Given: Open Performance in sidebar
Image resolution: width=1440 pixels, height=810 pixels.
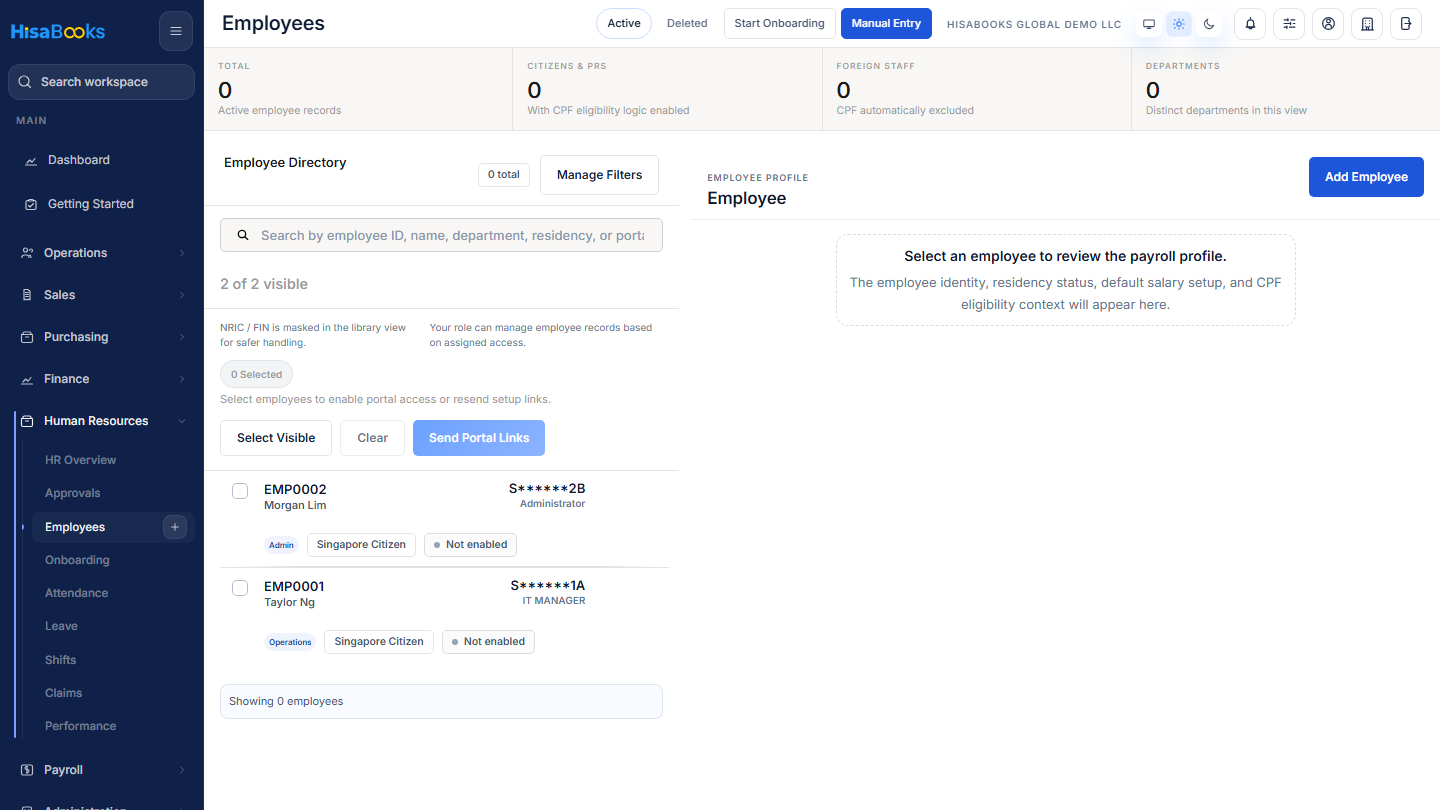Looking at the screenshot, I should [x=80, y=726].
